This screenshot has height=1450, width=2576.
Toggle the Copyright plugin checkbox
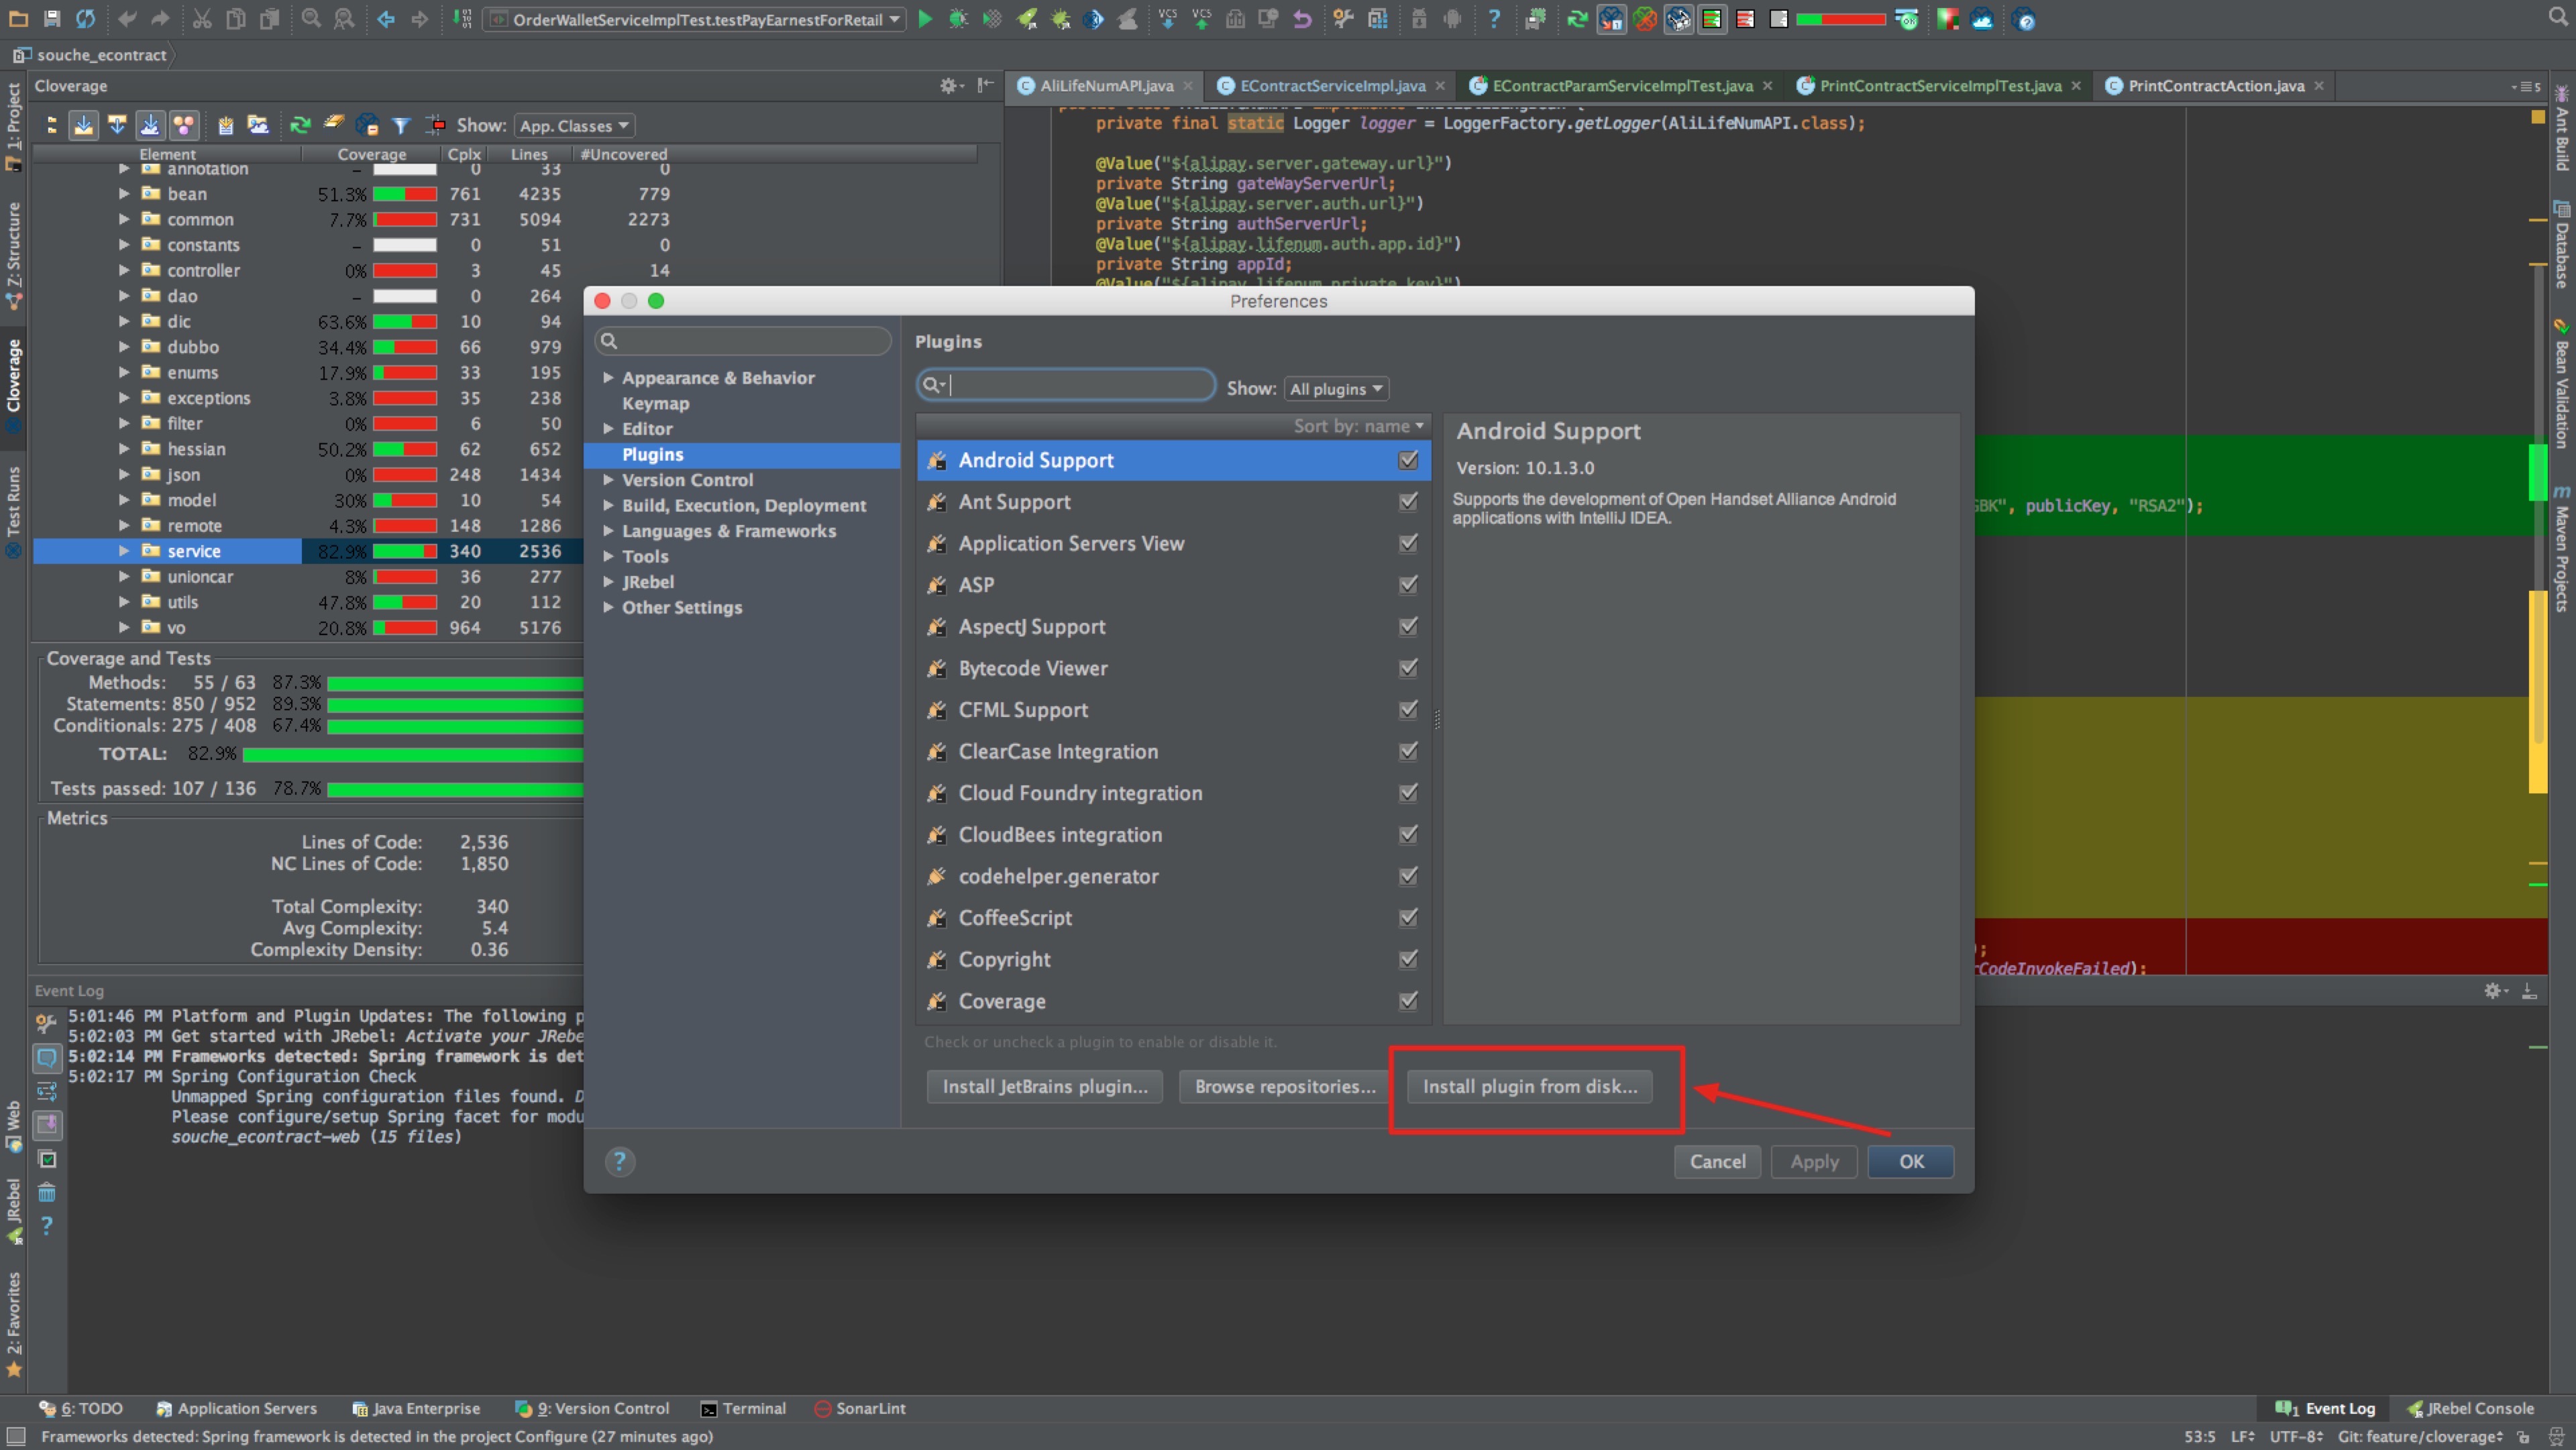(1408, 959)
